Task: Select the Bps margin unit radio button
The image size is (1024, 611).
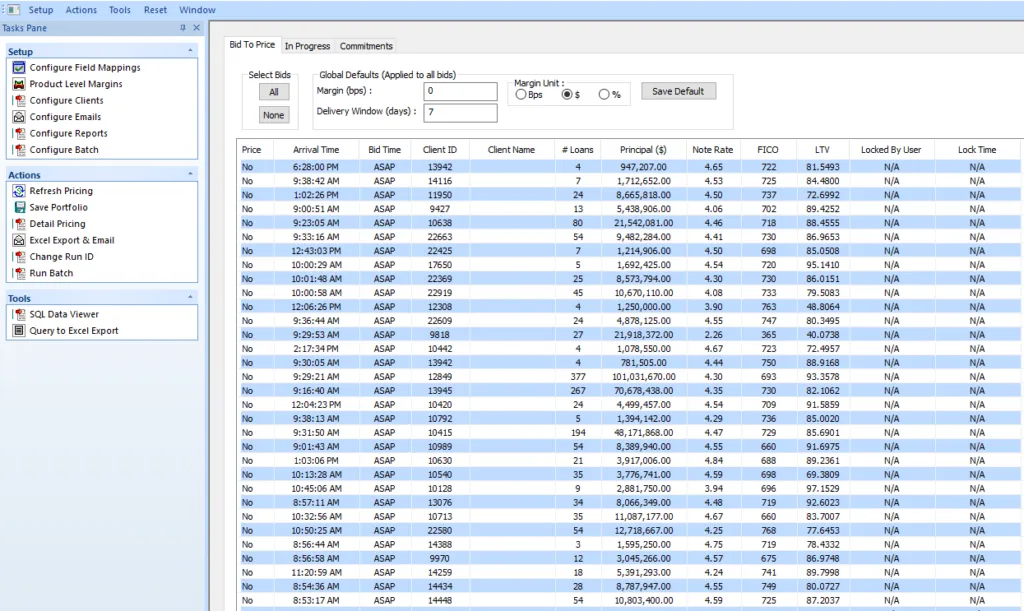Action: tap(519, 93)
